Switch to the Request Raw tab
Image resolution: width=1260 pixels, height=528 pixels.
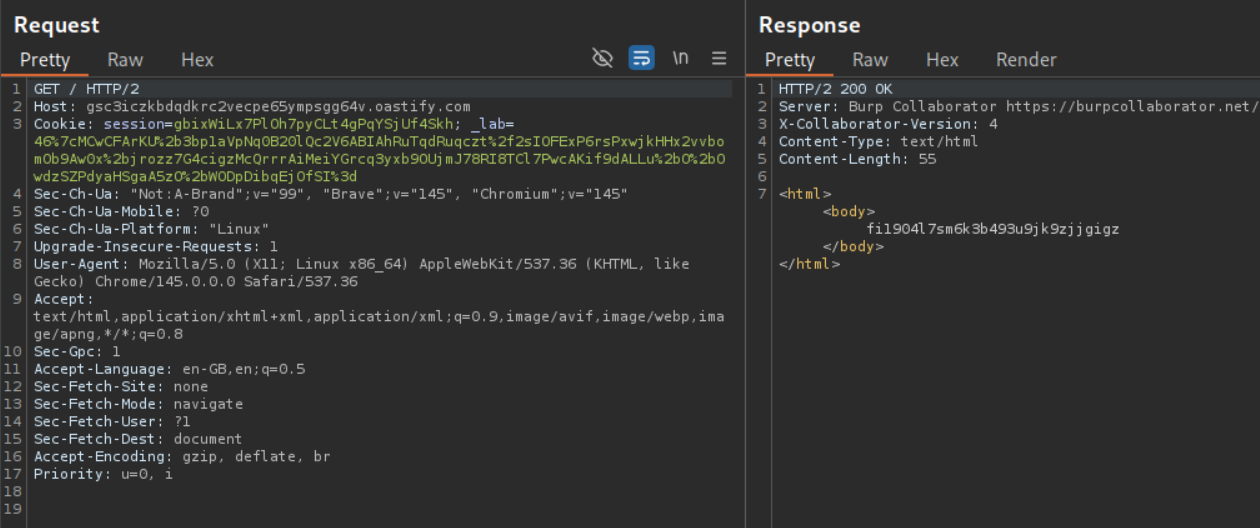[125, 60]
